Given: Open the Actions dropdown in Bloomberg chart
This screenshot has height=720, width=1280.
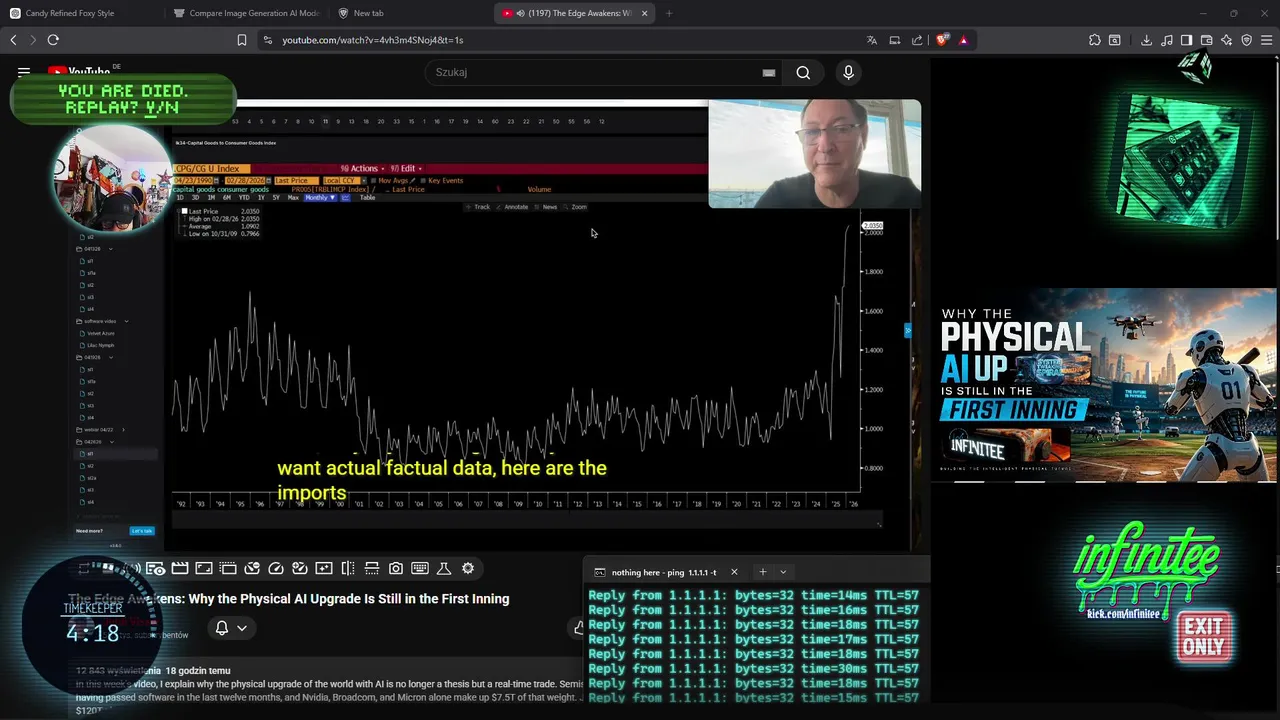Looking at the screenshot, I should [361, 168].
